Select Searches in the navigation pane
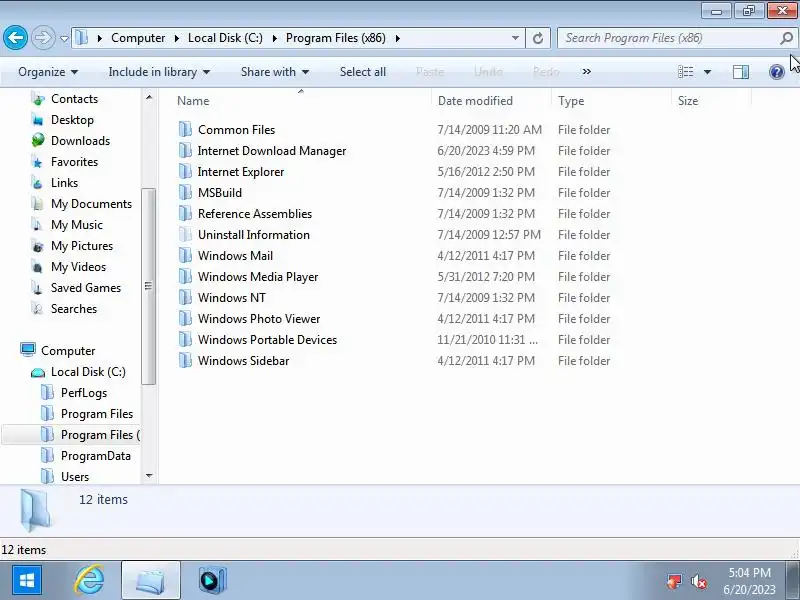This screenshot has width=800, height=600. (x=74, y=309)
